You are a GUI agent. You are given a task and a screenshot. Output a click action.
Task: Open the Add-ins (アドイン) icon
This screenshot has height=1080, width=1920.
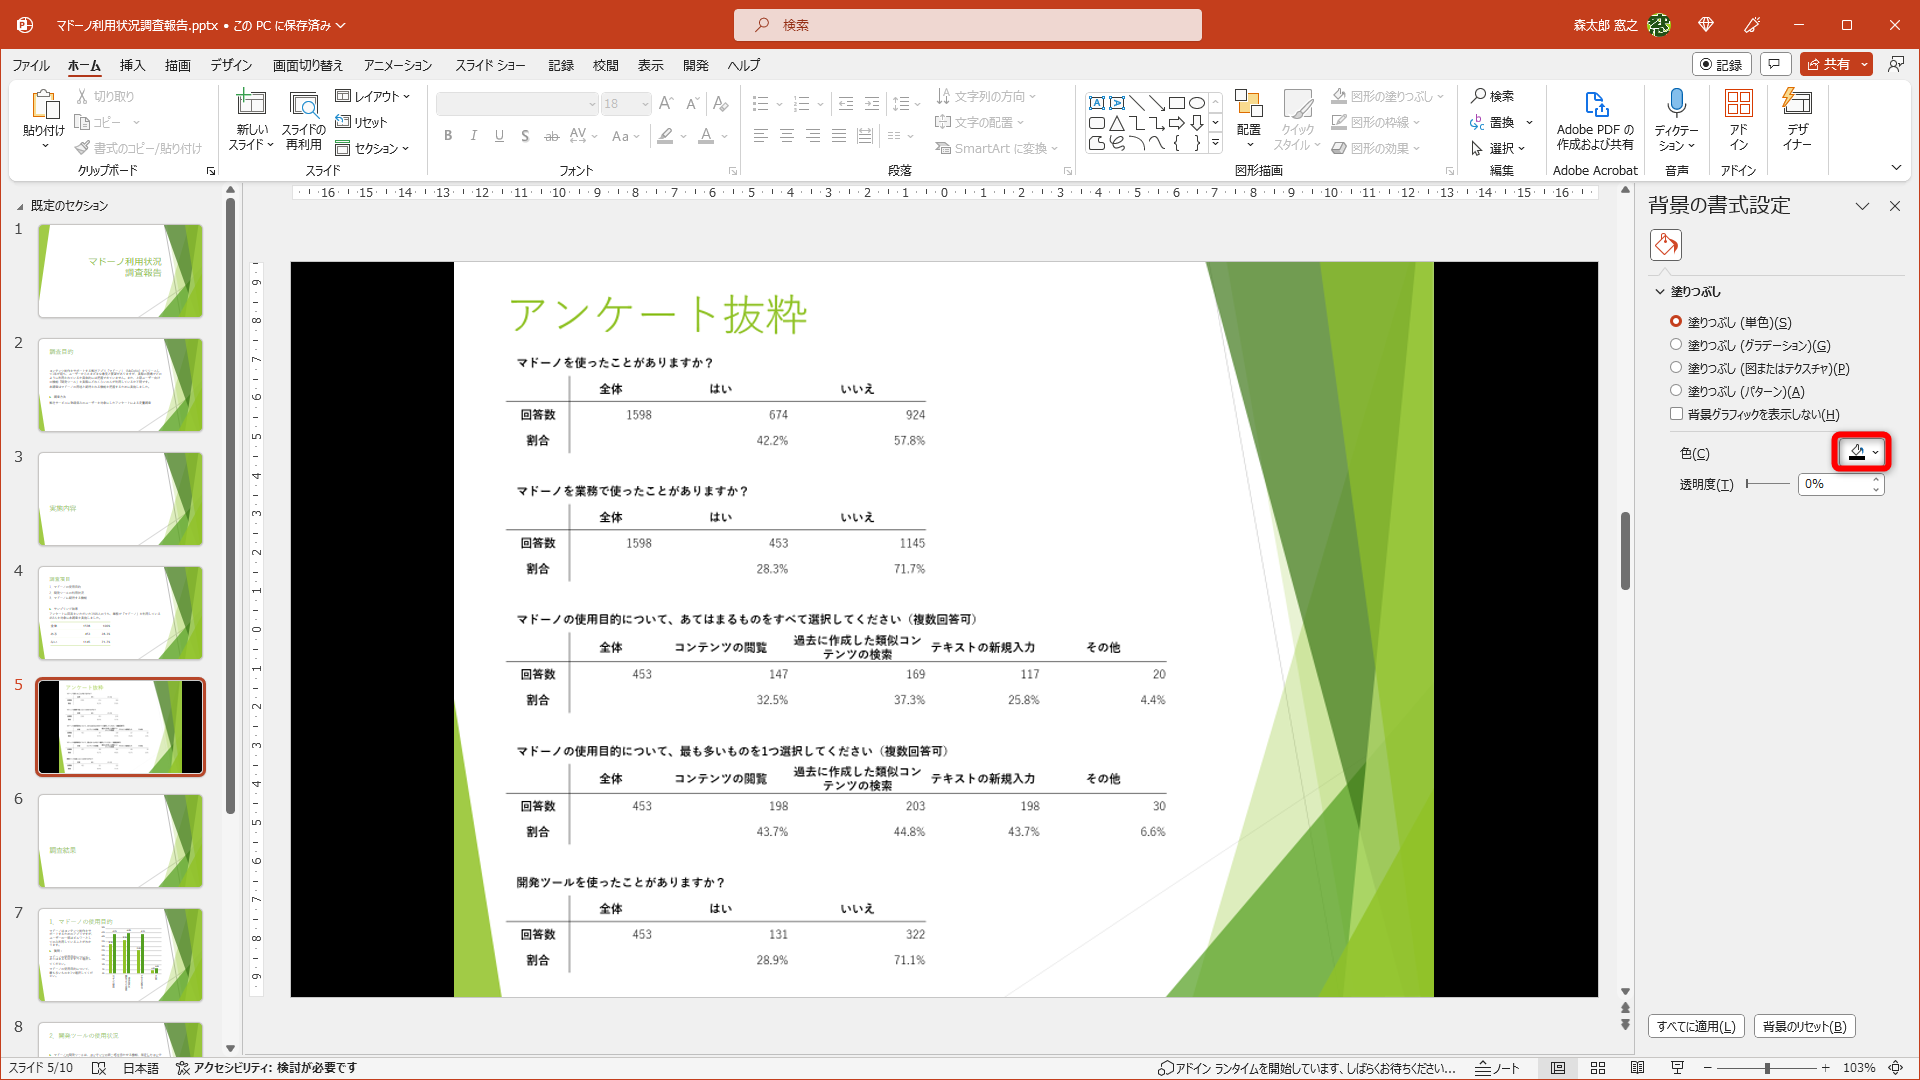coord(1738,104)
